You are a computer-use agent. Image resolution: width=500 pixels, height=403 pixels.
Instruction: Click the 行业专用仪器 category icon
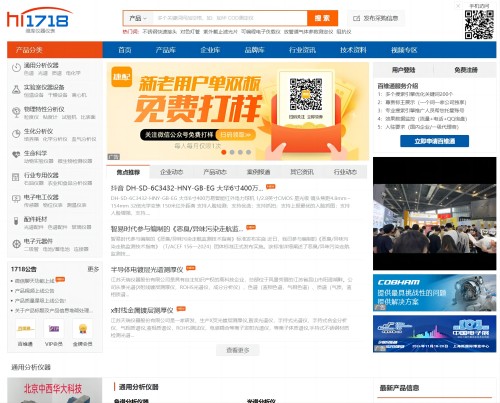pos(16,177)
